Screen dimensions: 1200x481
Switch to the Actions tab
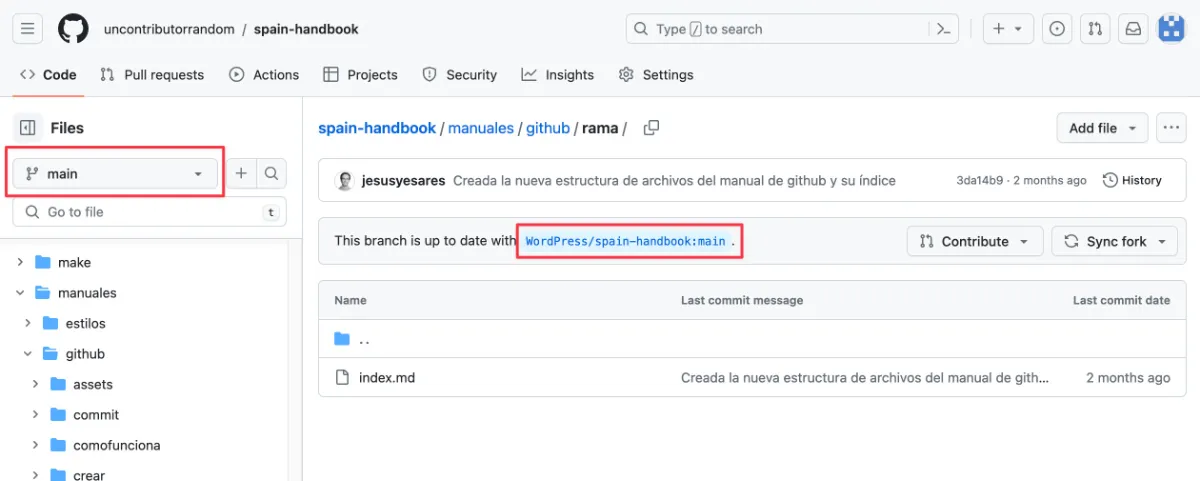pyautogui.click(x=264, y=74)
